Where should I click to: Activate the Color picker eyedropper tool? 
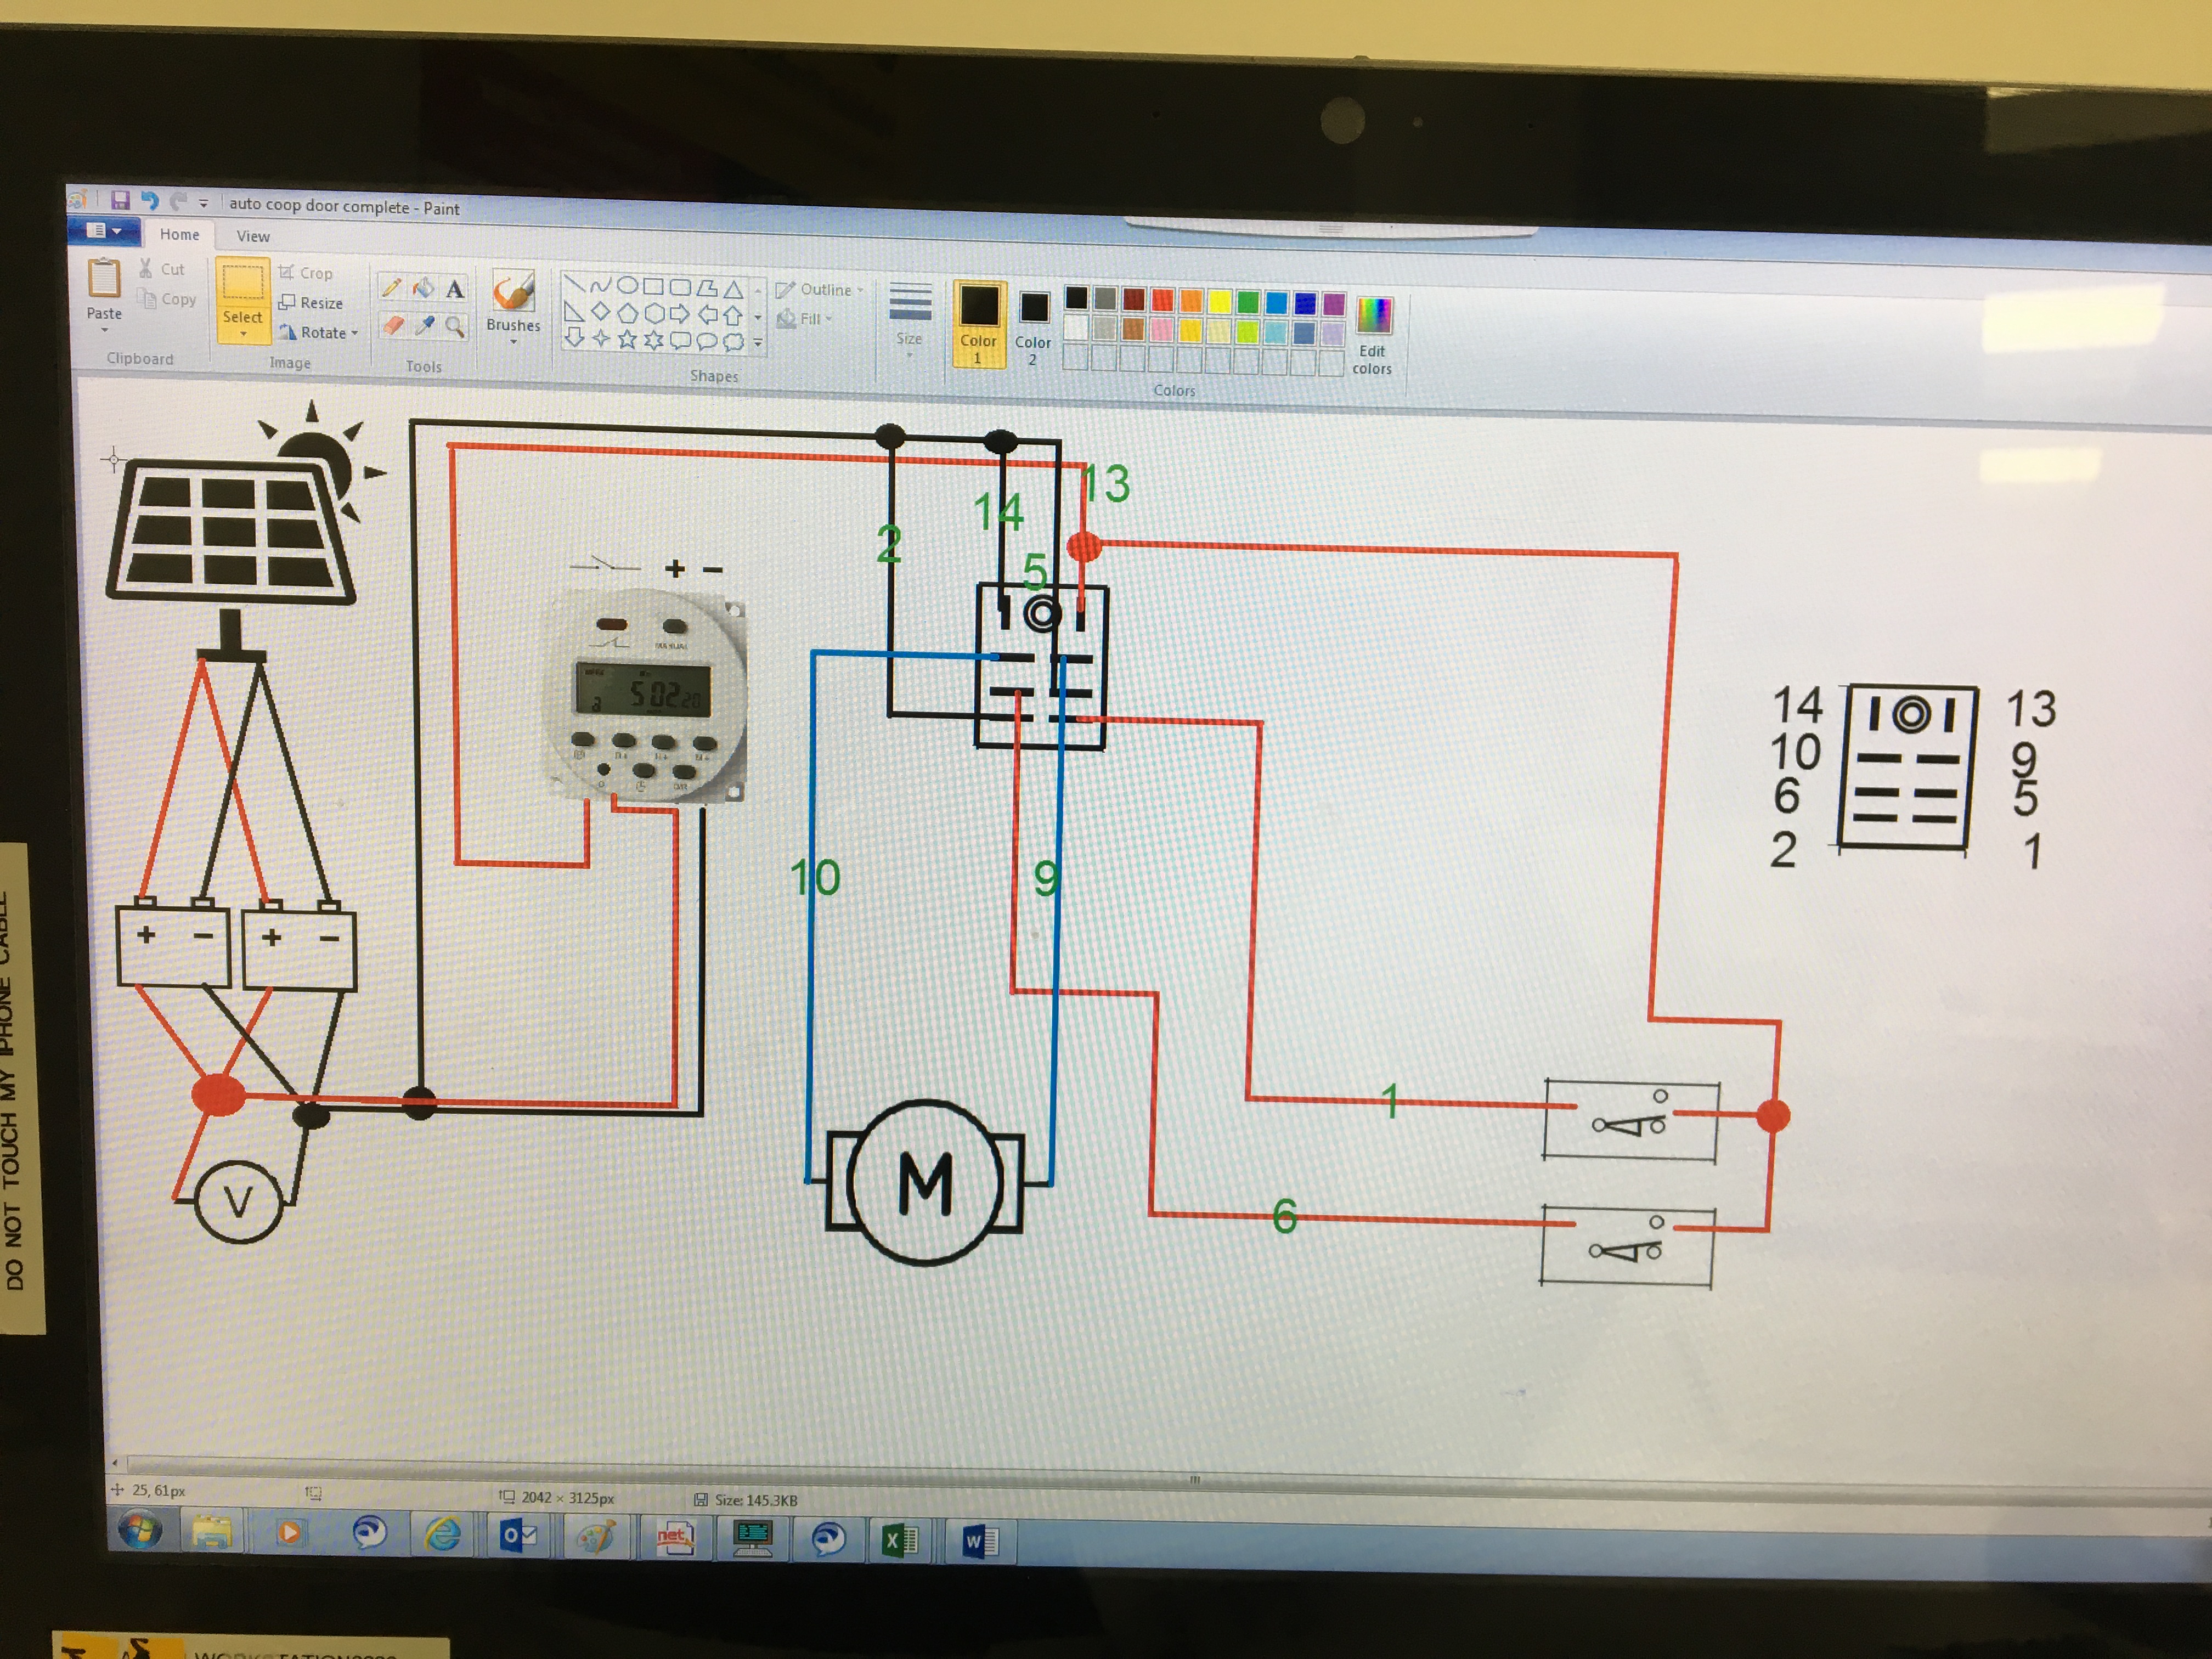pos(424,326)
